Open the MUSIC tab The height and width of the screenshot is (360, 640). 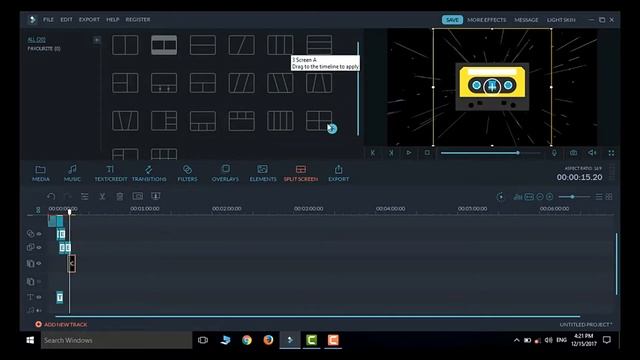coord(72,173)
